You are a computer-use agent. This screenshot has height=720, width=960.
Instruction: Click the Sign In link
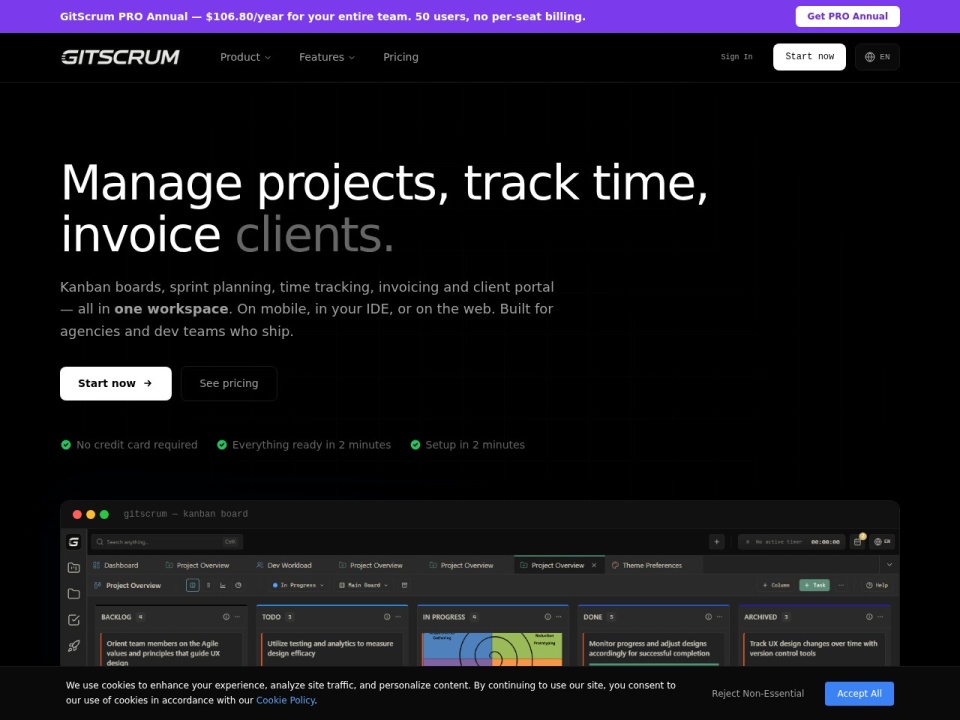(737, 57)
